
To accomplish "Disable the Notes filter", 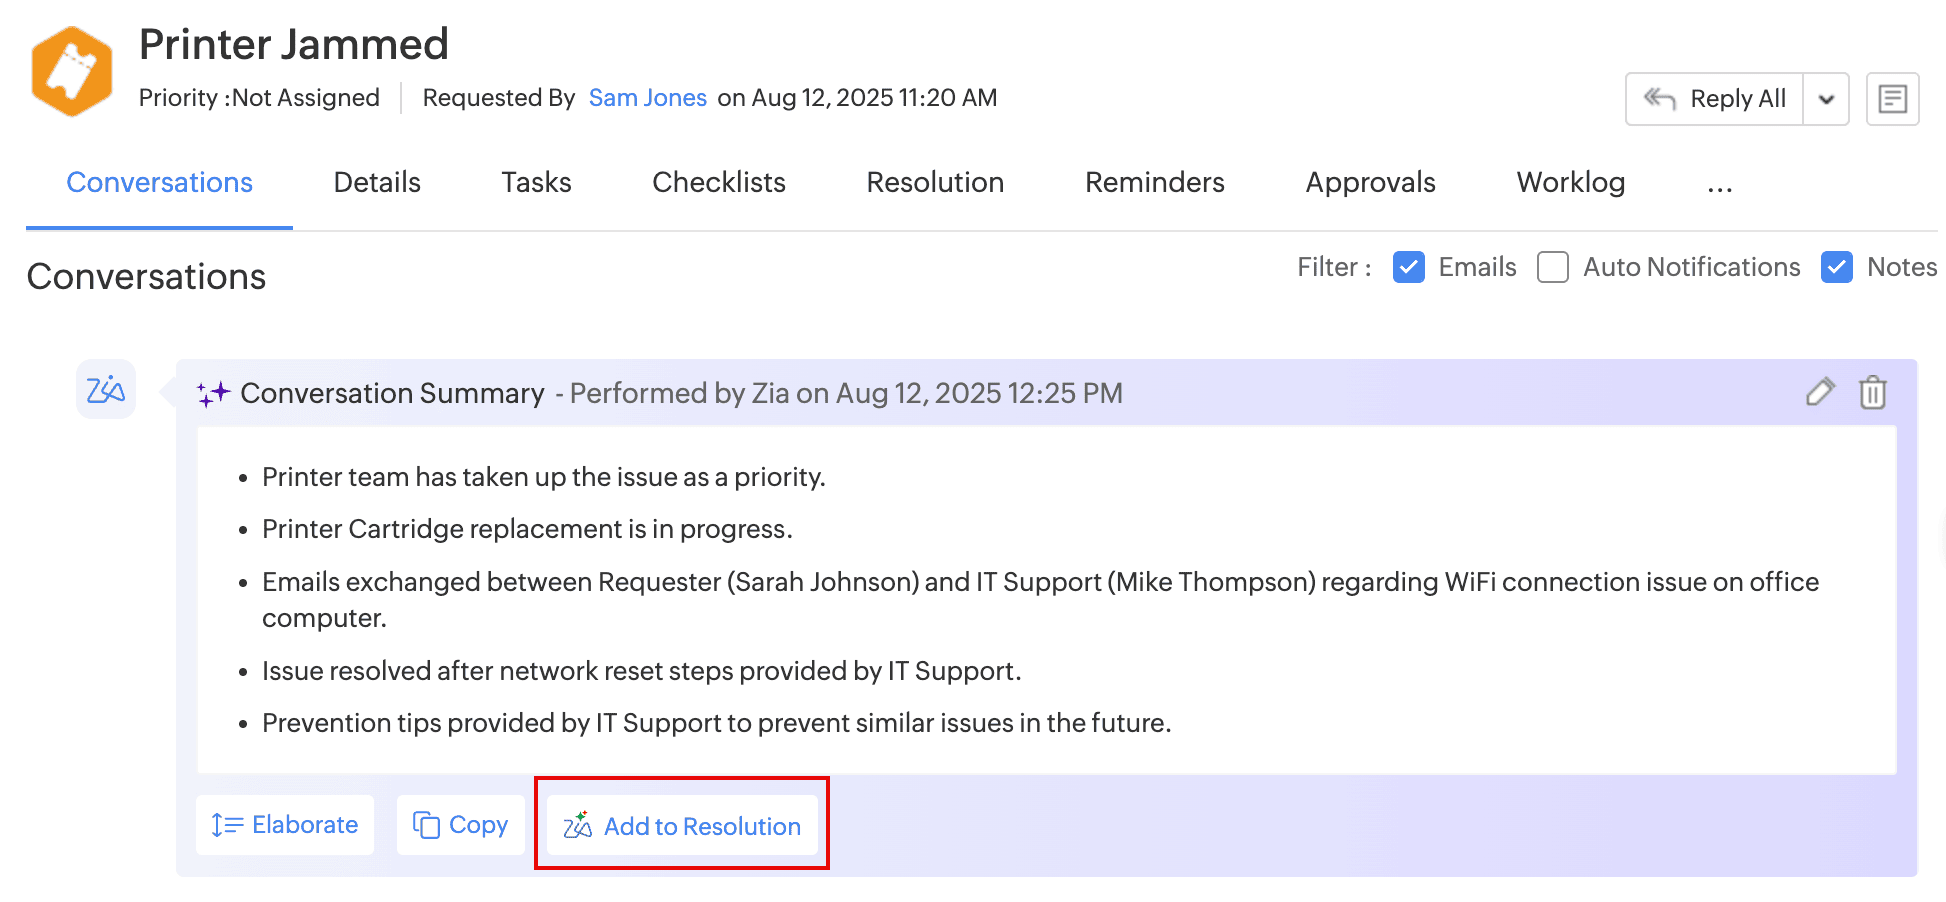I will [1837, 267].
